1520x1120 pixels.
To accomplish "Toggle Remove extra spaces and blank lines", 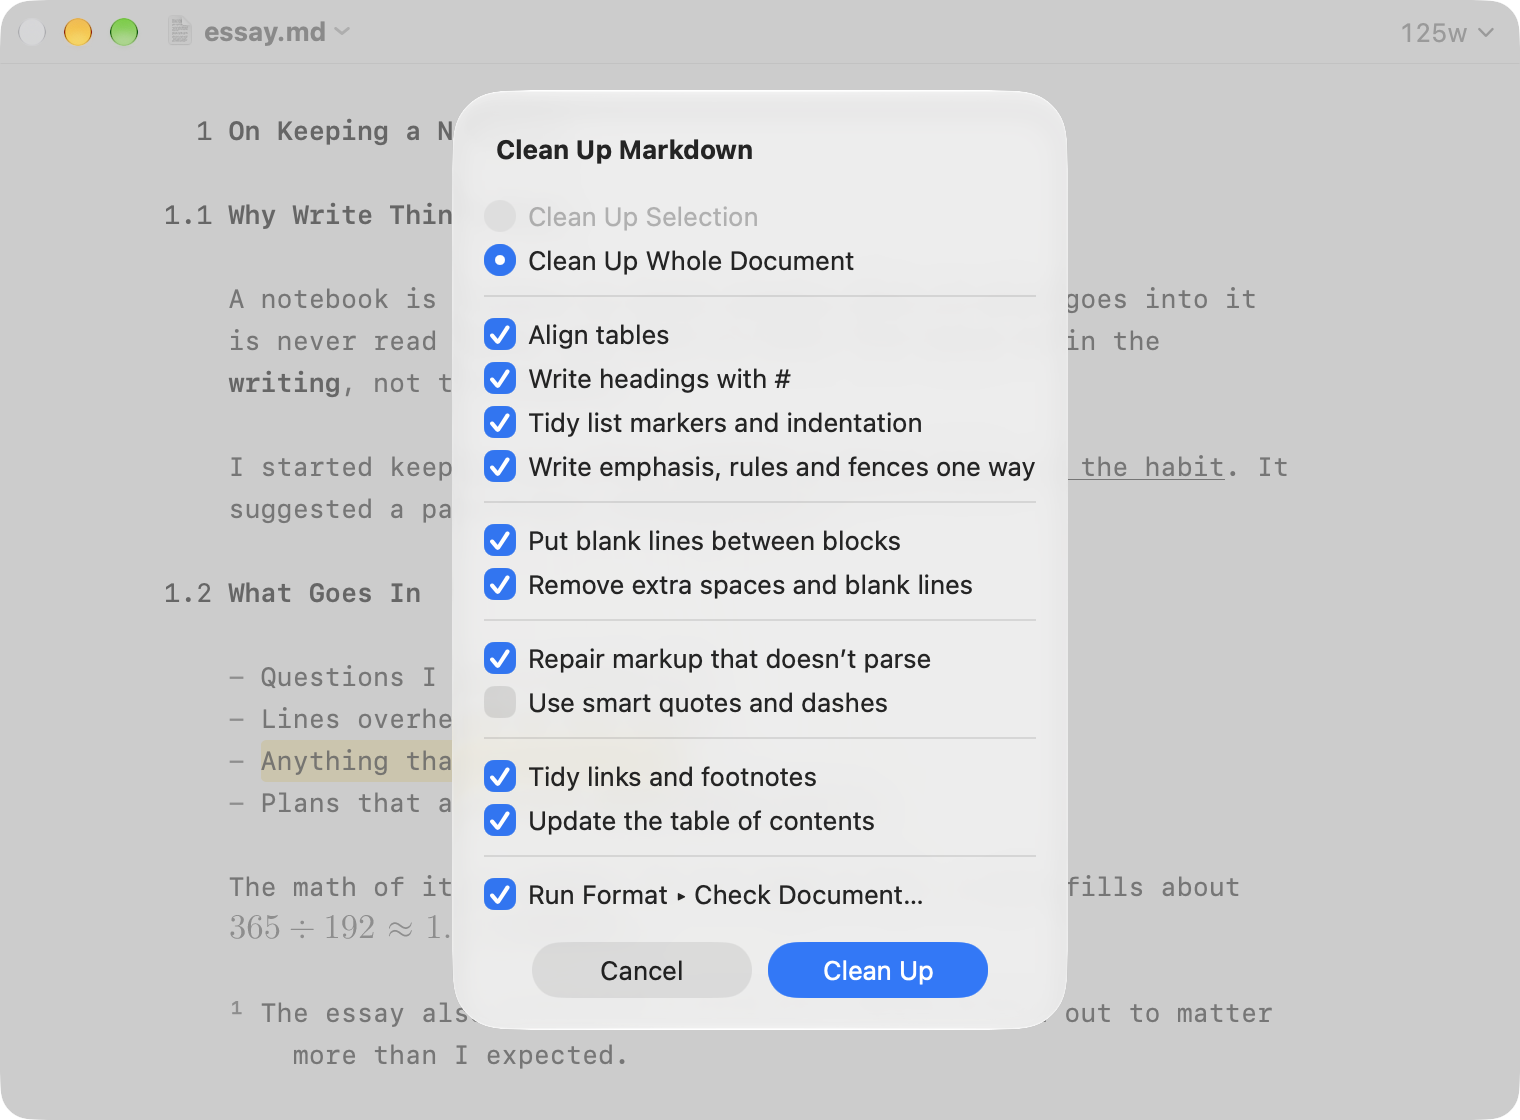I will tap(500, 584).
